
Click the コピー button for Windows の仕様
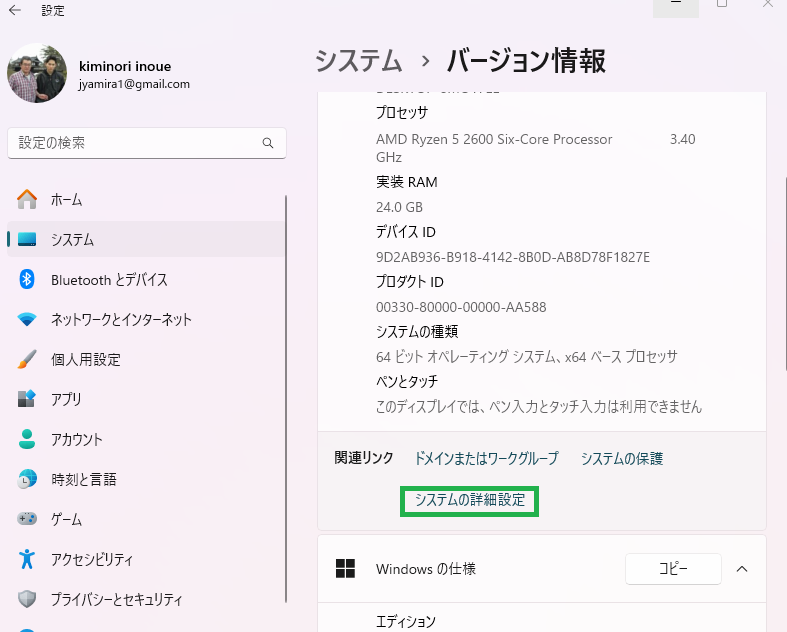point(673,569)
